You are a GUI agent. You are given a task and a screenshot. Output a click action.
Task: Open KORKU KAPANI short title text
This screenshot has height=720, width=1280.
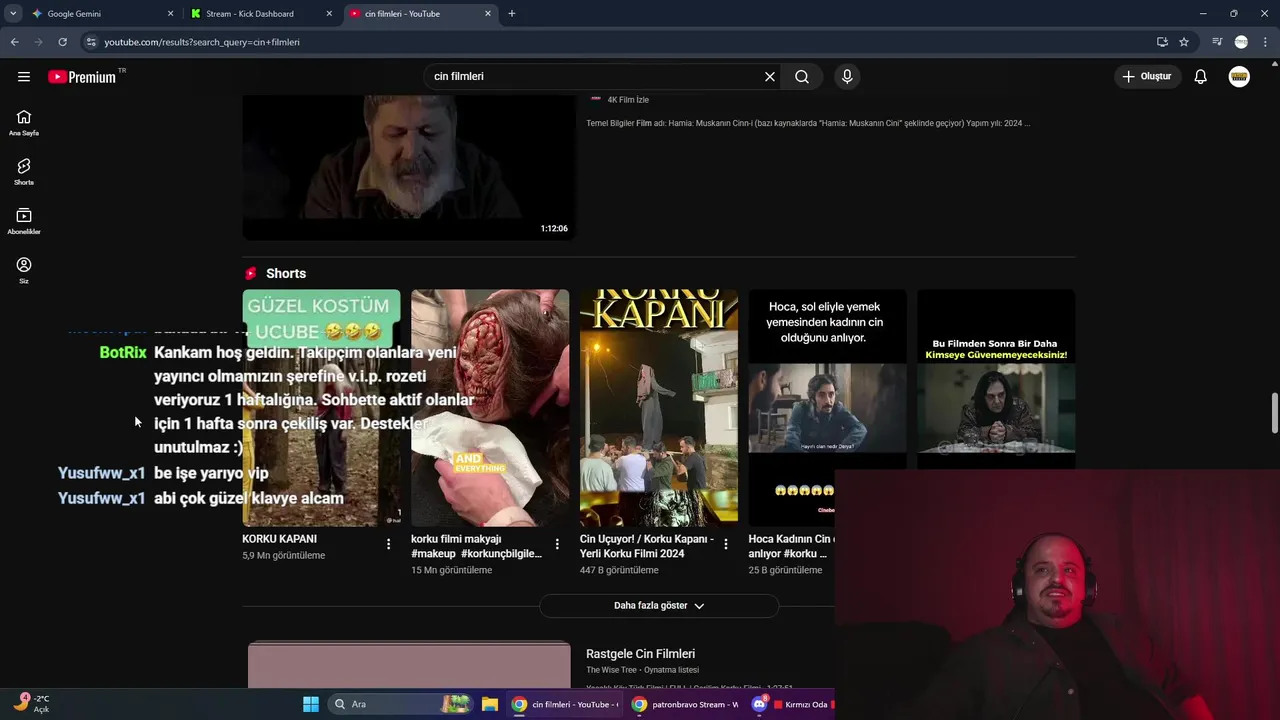pos(279,539)
